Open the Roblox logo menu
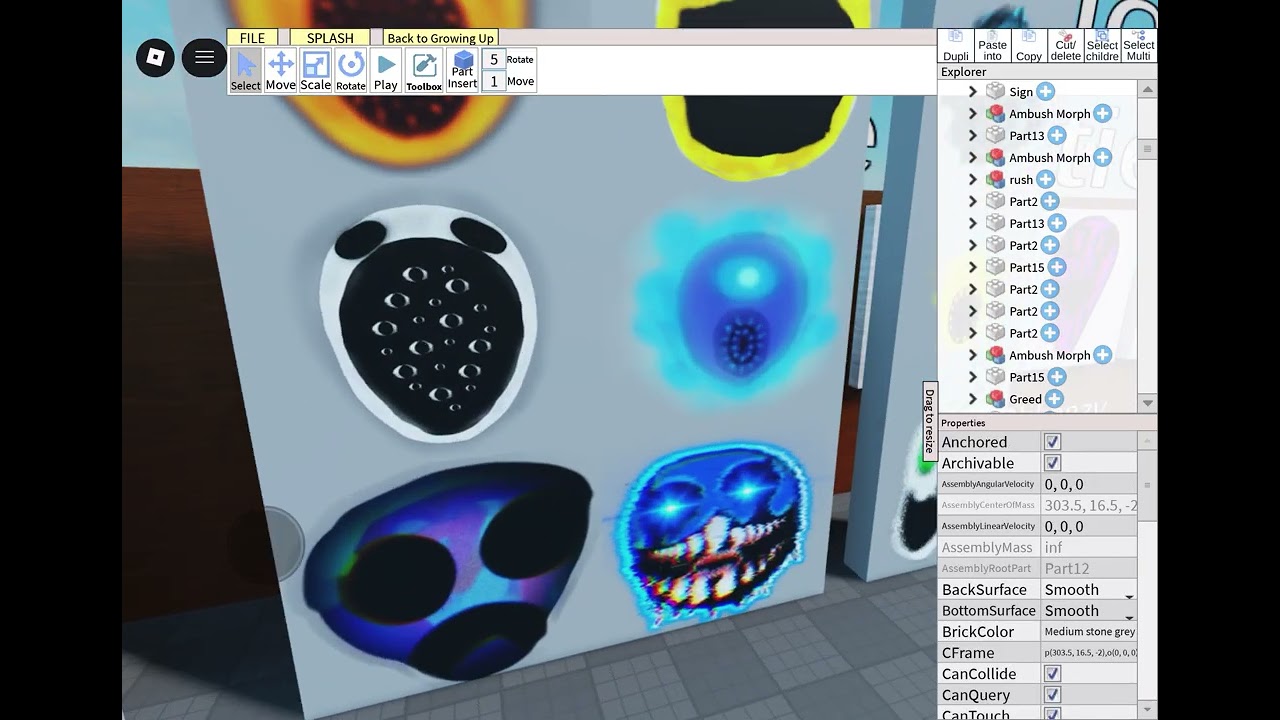This screenshot has height=720, width=1280. (155, 57)
